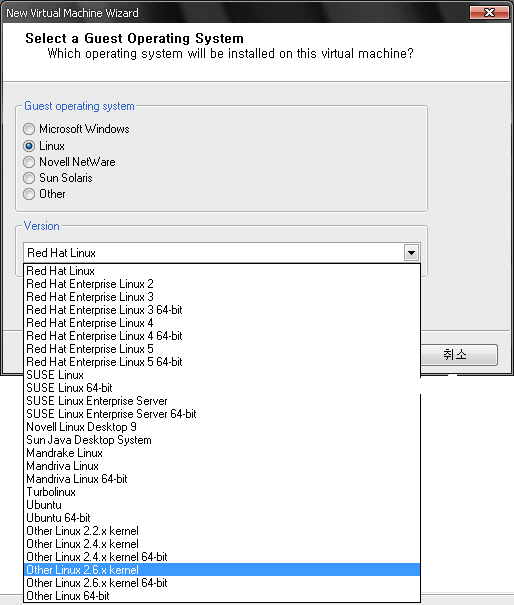Choose SUSE Linux Enterprise Server option

(x=222, y=401)
